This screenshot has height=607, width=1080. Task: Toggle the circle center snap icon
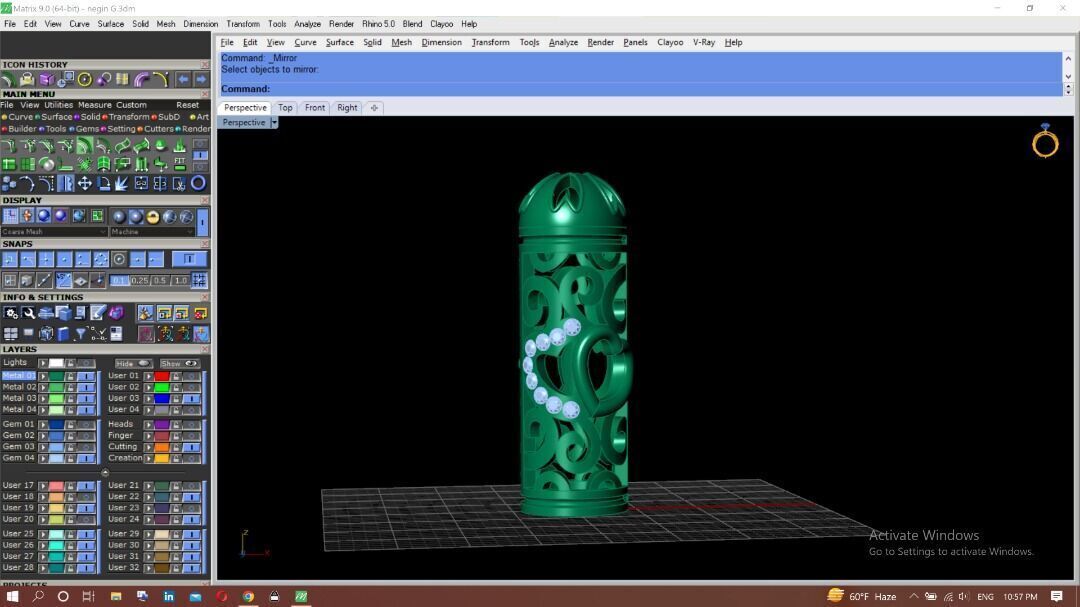coord(119,259)
